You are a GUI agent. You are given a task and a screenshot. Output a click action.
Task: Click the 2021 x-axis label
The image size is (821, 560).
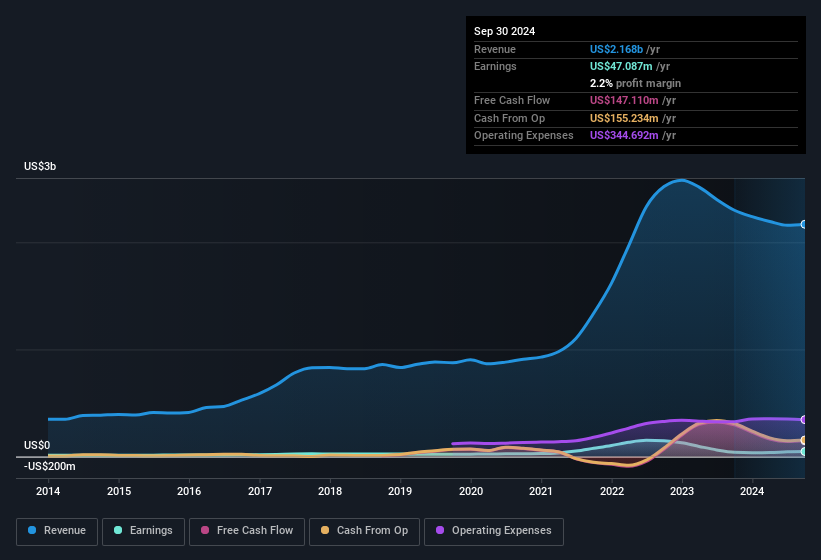tap(541, 491)
